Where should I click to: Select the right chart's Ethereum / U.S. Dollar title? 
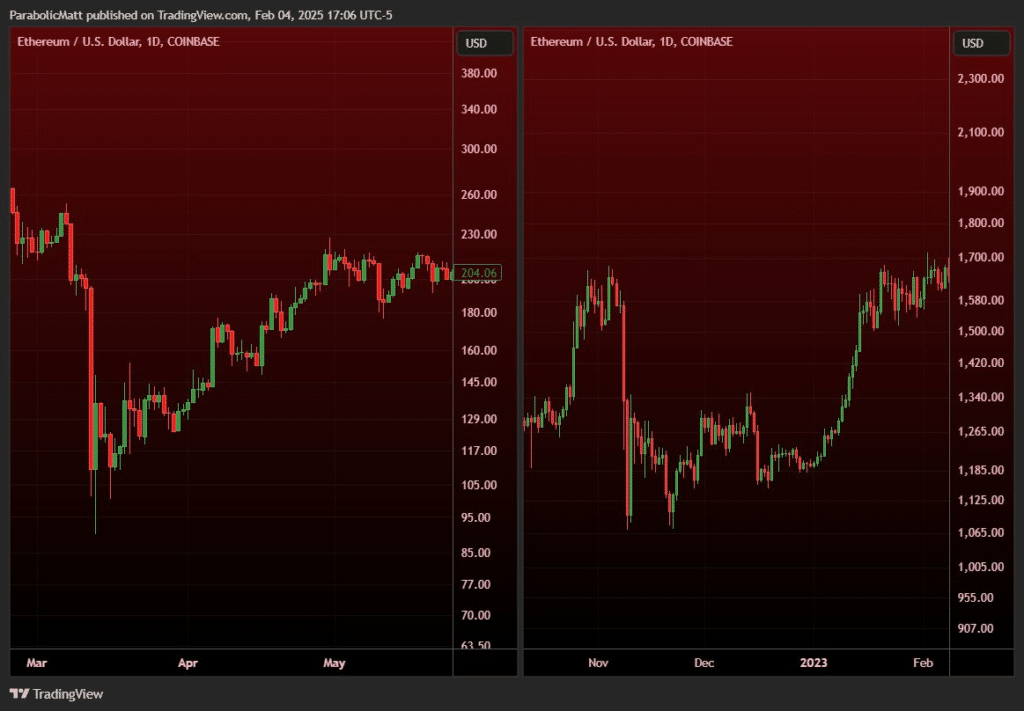(631, 42)
